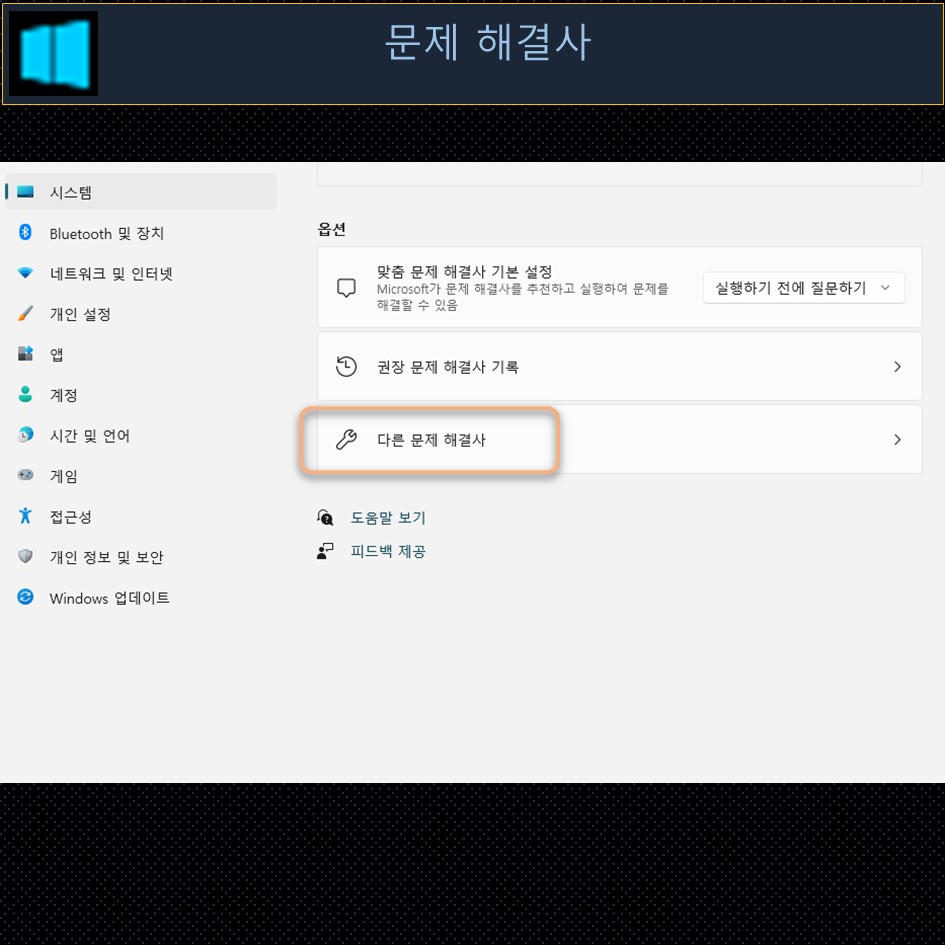
Task: Click the 시간 및 언어 globe clock icon
Action: [x=25, y=435]
